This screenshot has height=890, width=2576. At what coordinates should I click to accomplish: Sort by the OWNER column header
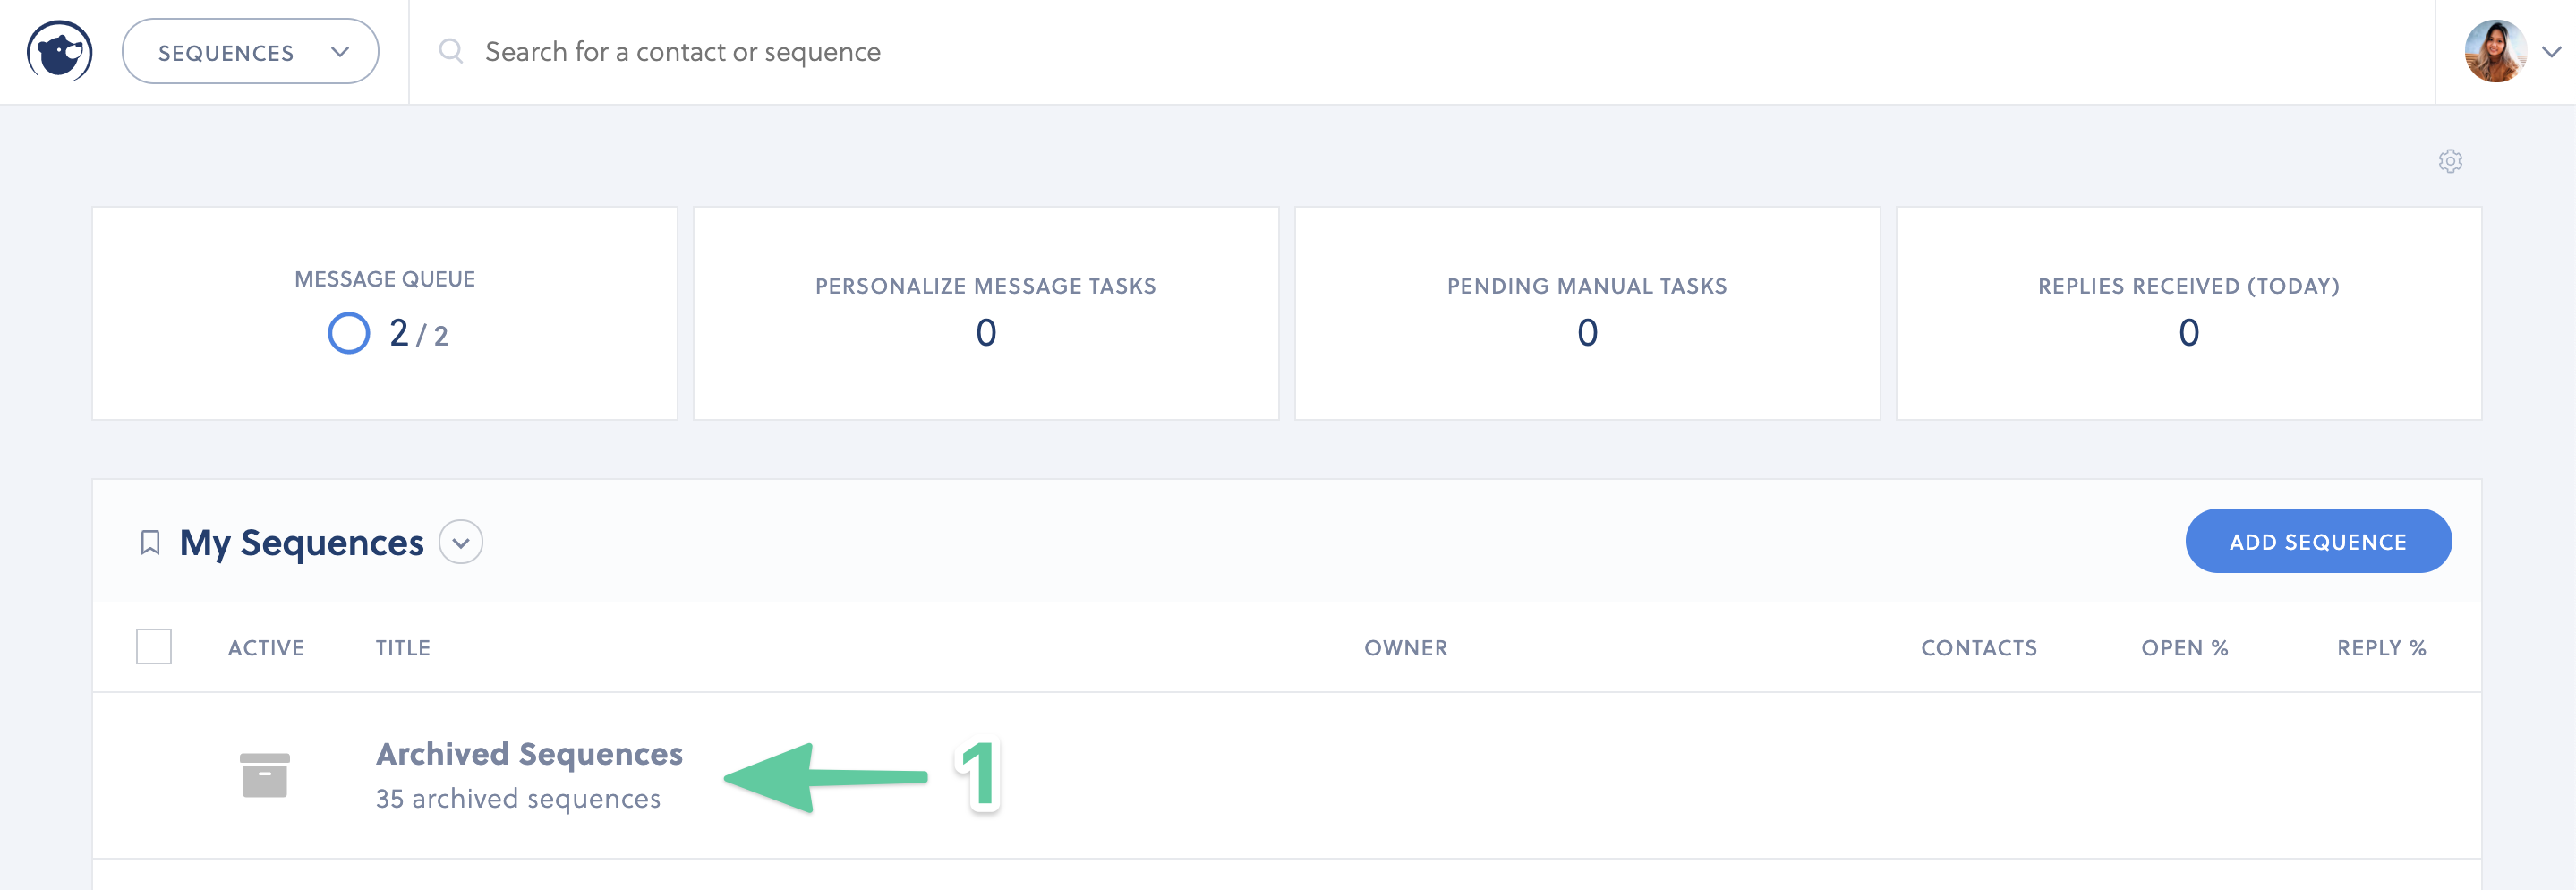click(x=1405, y=647)
